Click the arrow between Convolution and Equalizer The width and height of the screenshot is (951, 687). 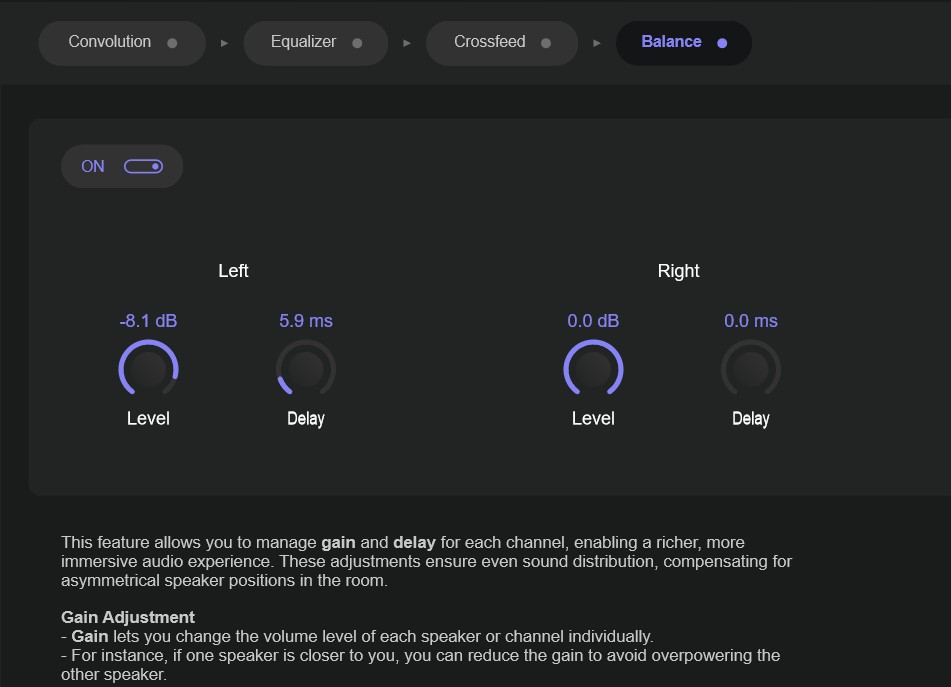(225, 43)
